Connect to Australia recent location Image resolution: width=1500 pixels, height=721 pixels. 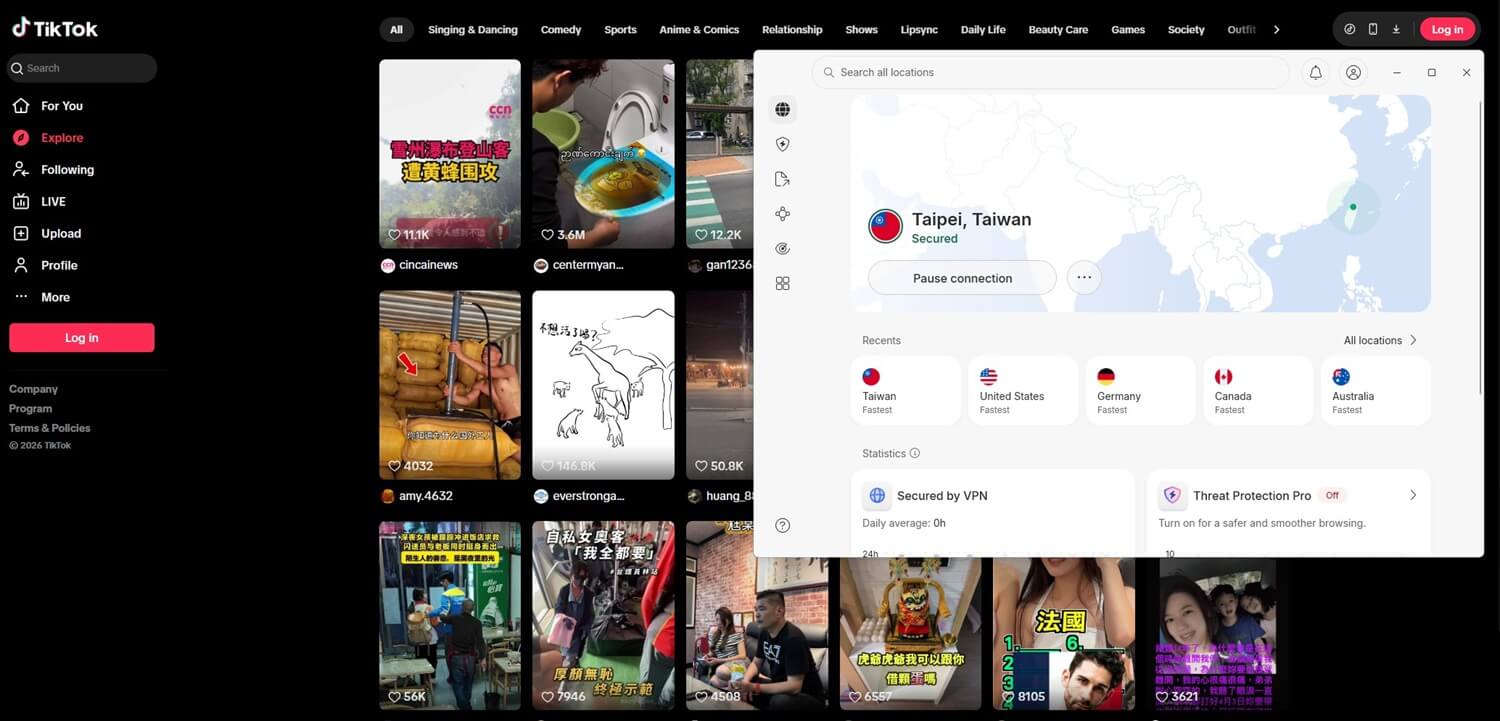click(x=1375, y=390)
